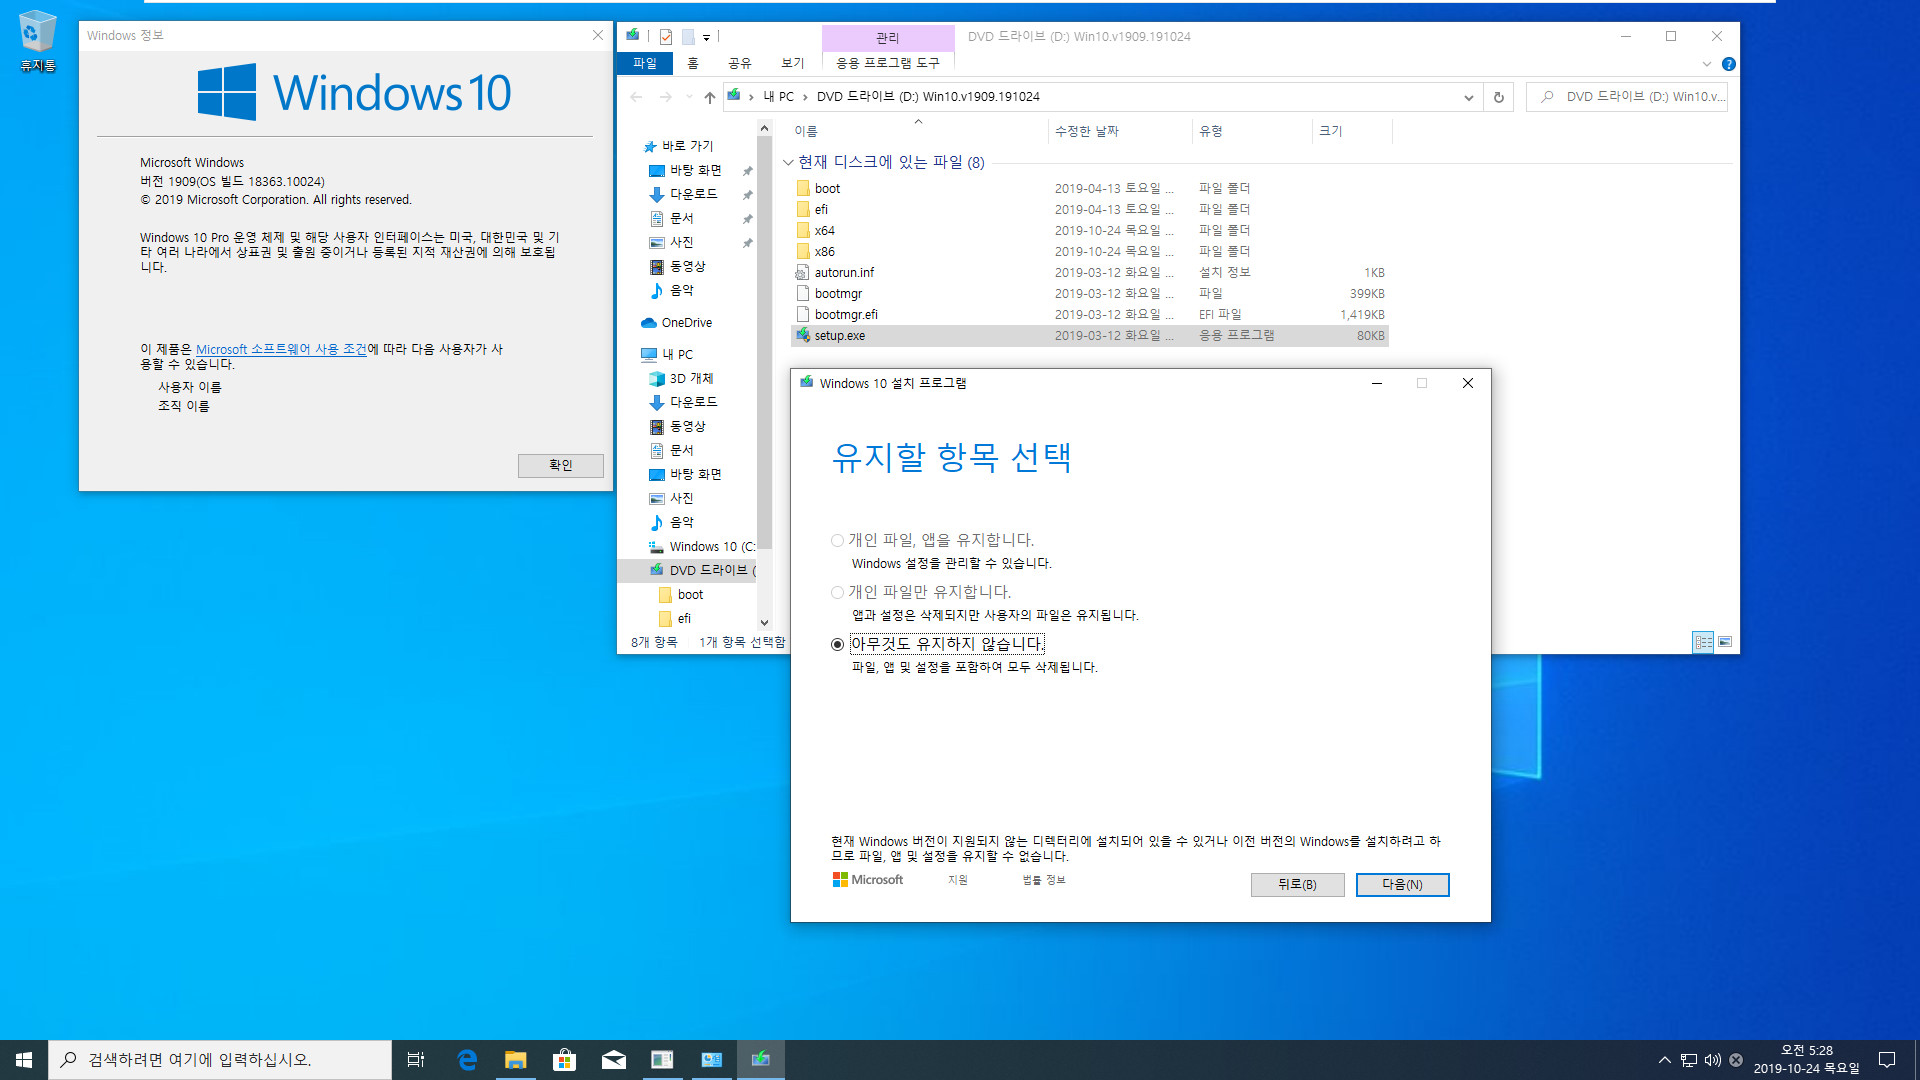The height and width of the screenshot is (1080, 1920).
Task: Select the efi folder in file list
Action: point(1089,209)
